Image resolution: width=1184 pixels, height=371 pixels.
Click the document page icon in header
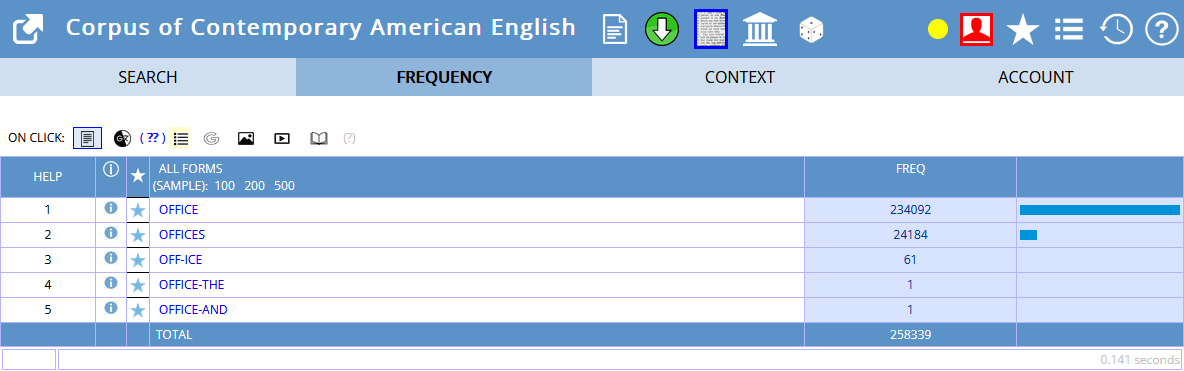click(615, 29)
